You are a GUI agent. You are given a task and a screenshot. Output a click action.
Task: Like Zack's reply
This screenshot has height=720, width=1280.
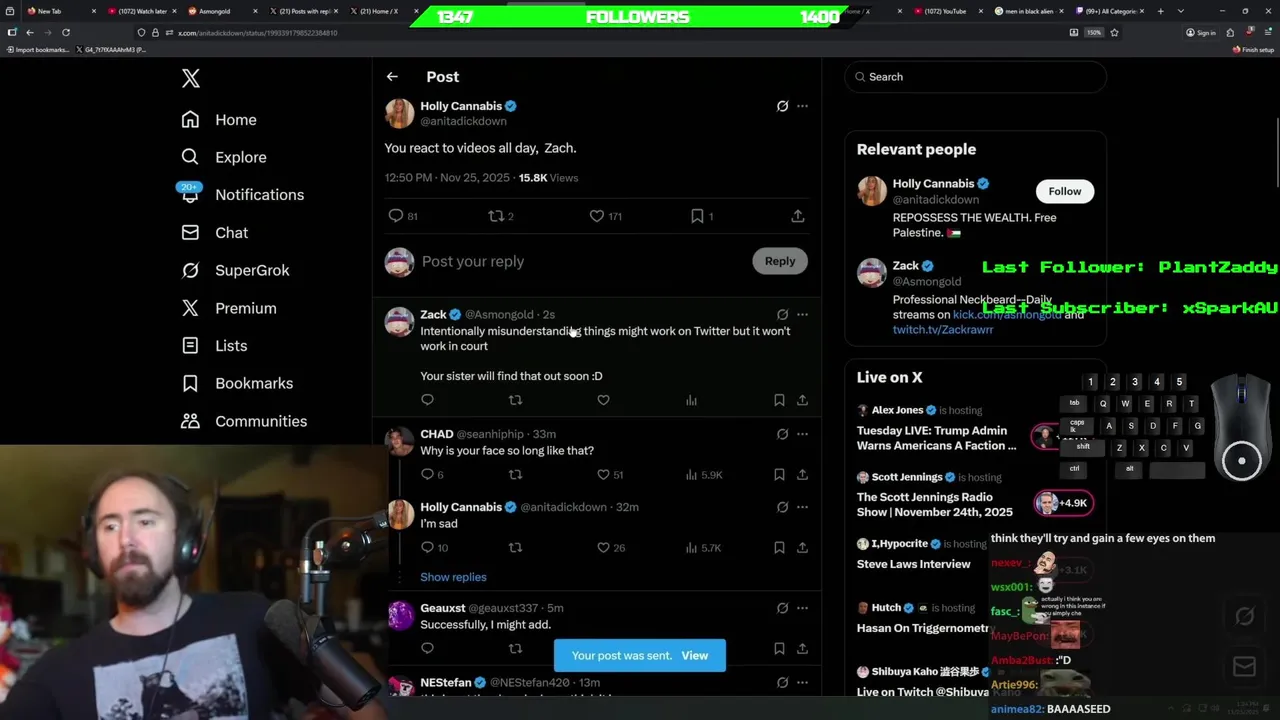(603, 400)
